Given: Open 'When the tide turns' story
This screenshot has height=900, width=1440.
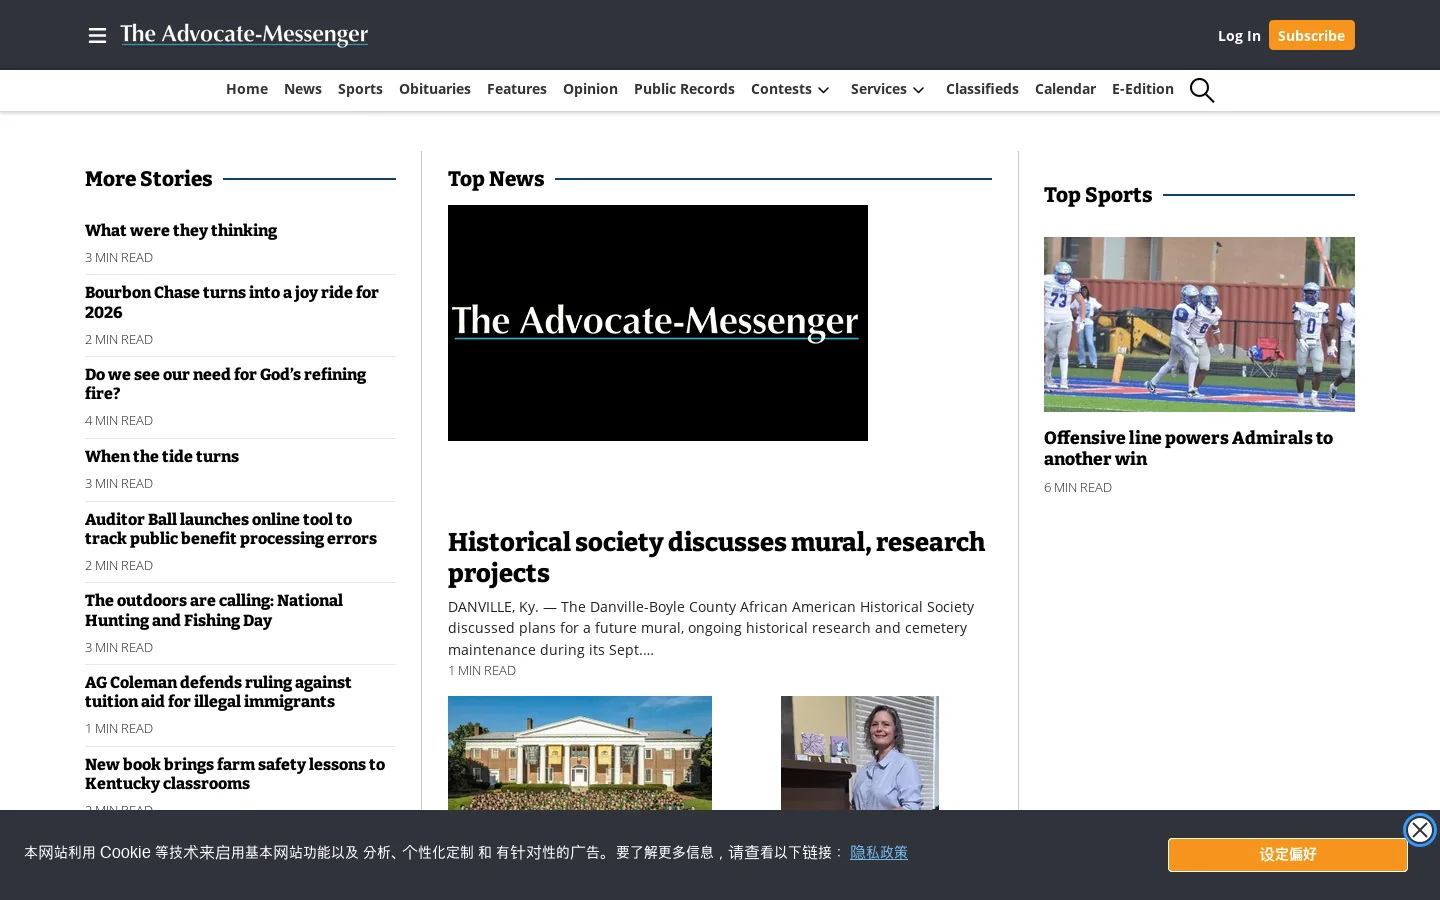Looking at the screenshot, I should 162,456.
